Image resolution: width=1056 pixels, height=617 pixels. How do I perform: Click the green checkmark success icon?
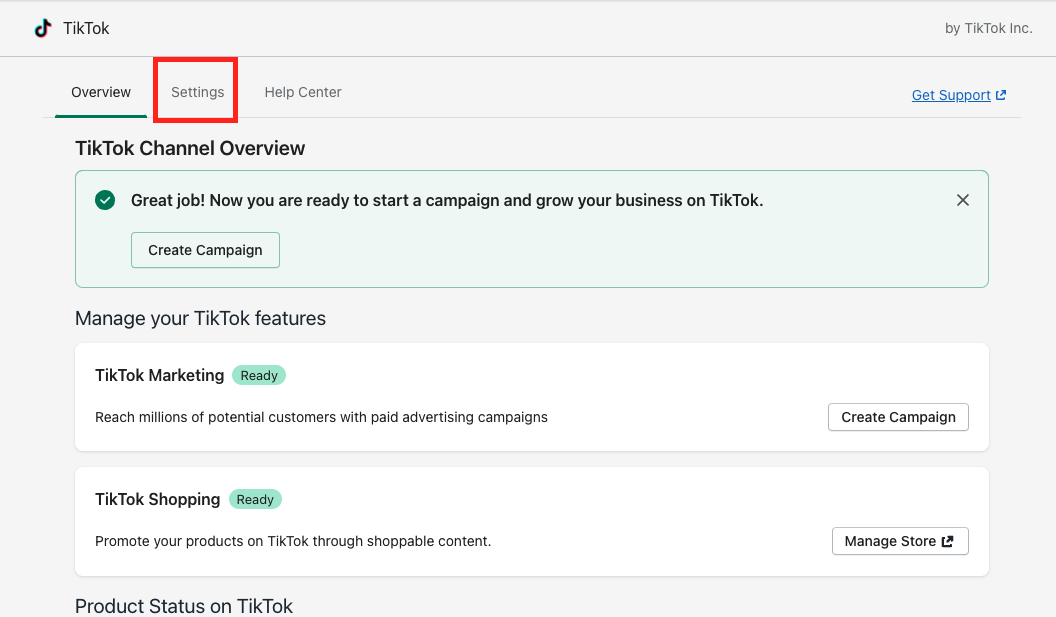105,200
